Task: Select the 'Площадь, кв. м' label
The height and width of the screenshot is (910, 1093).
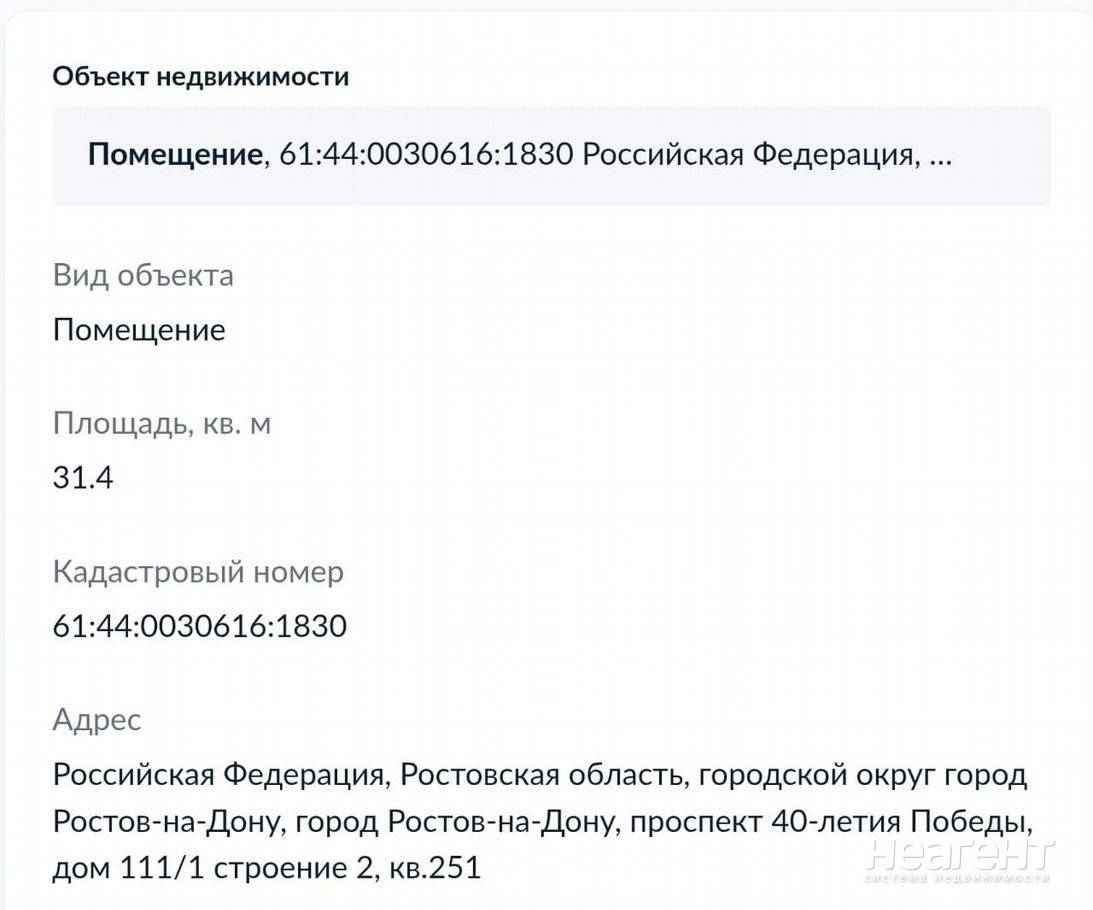Action: (162, 424)
